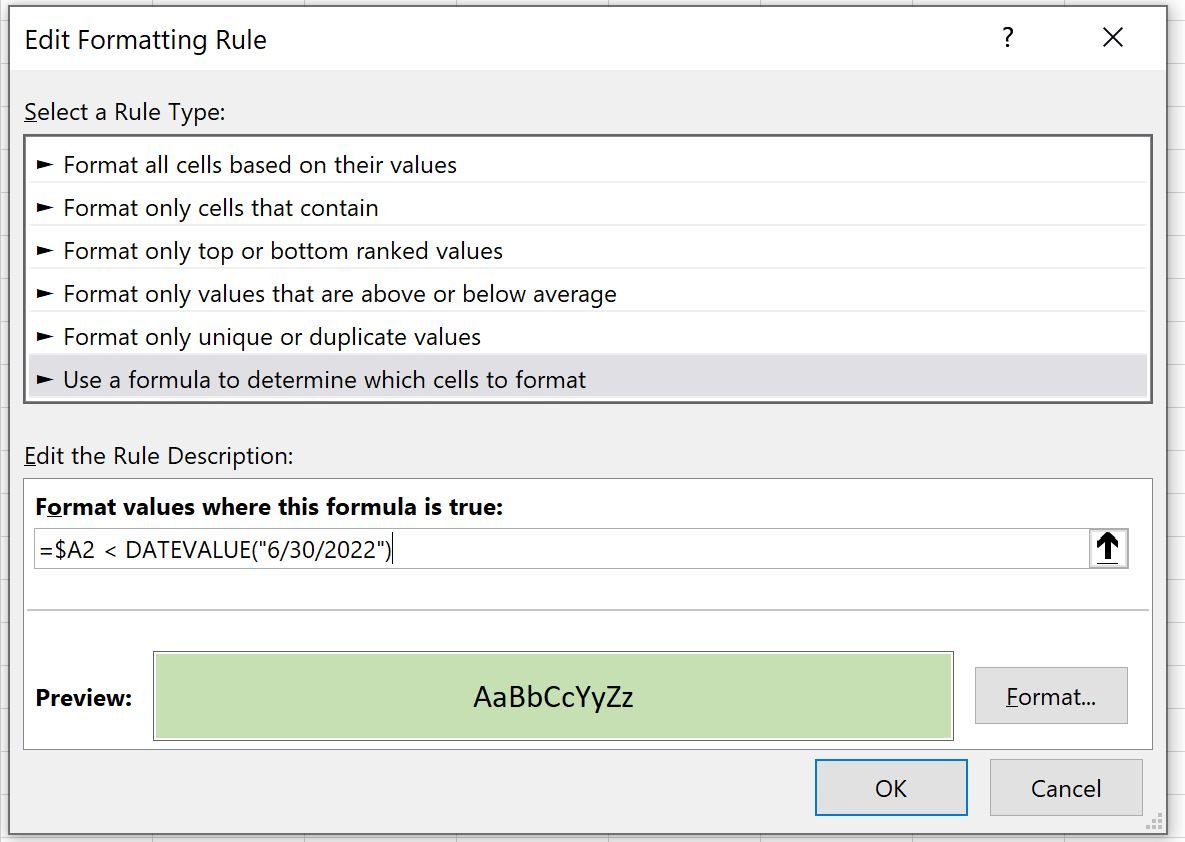The image size is (1185, 842).
Task: Select 'Format all cells based on their values'
Action: 587,164
